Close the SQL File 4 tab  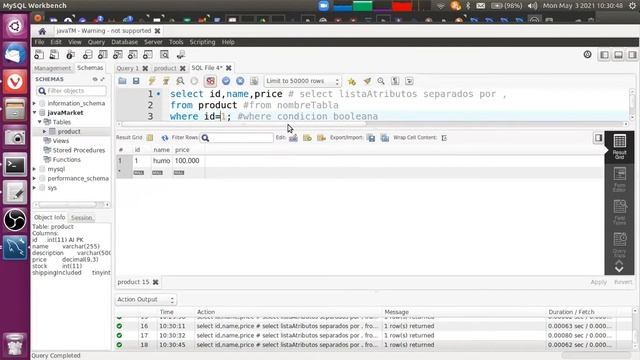[x=229, y=68]
